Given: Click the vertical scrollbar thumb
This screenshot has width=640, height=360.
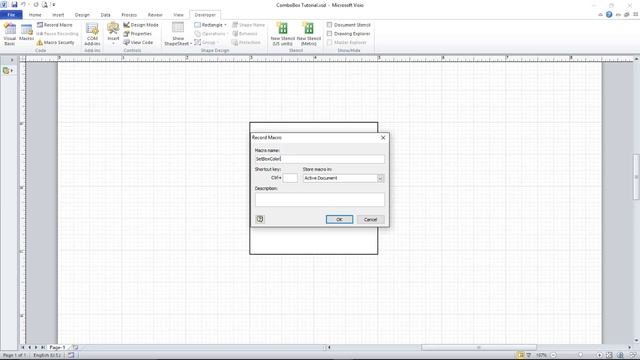Looking at the screenshot, I should coord(636,177).
